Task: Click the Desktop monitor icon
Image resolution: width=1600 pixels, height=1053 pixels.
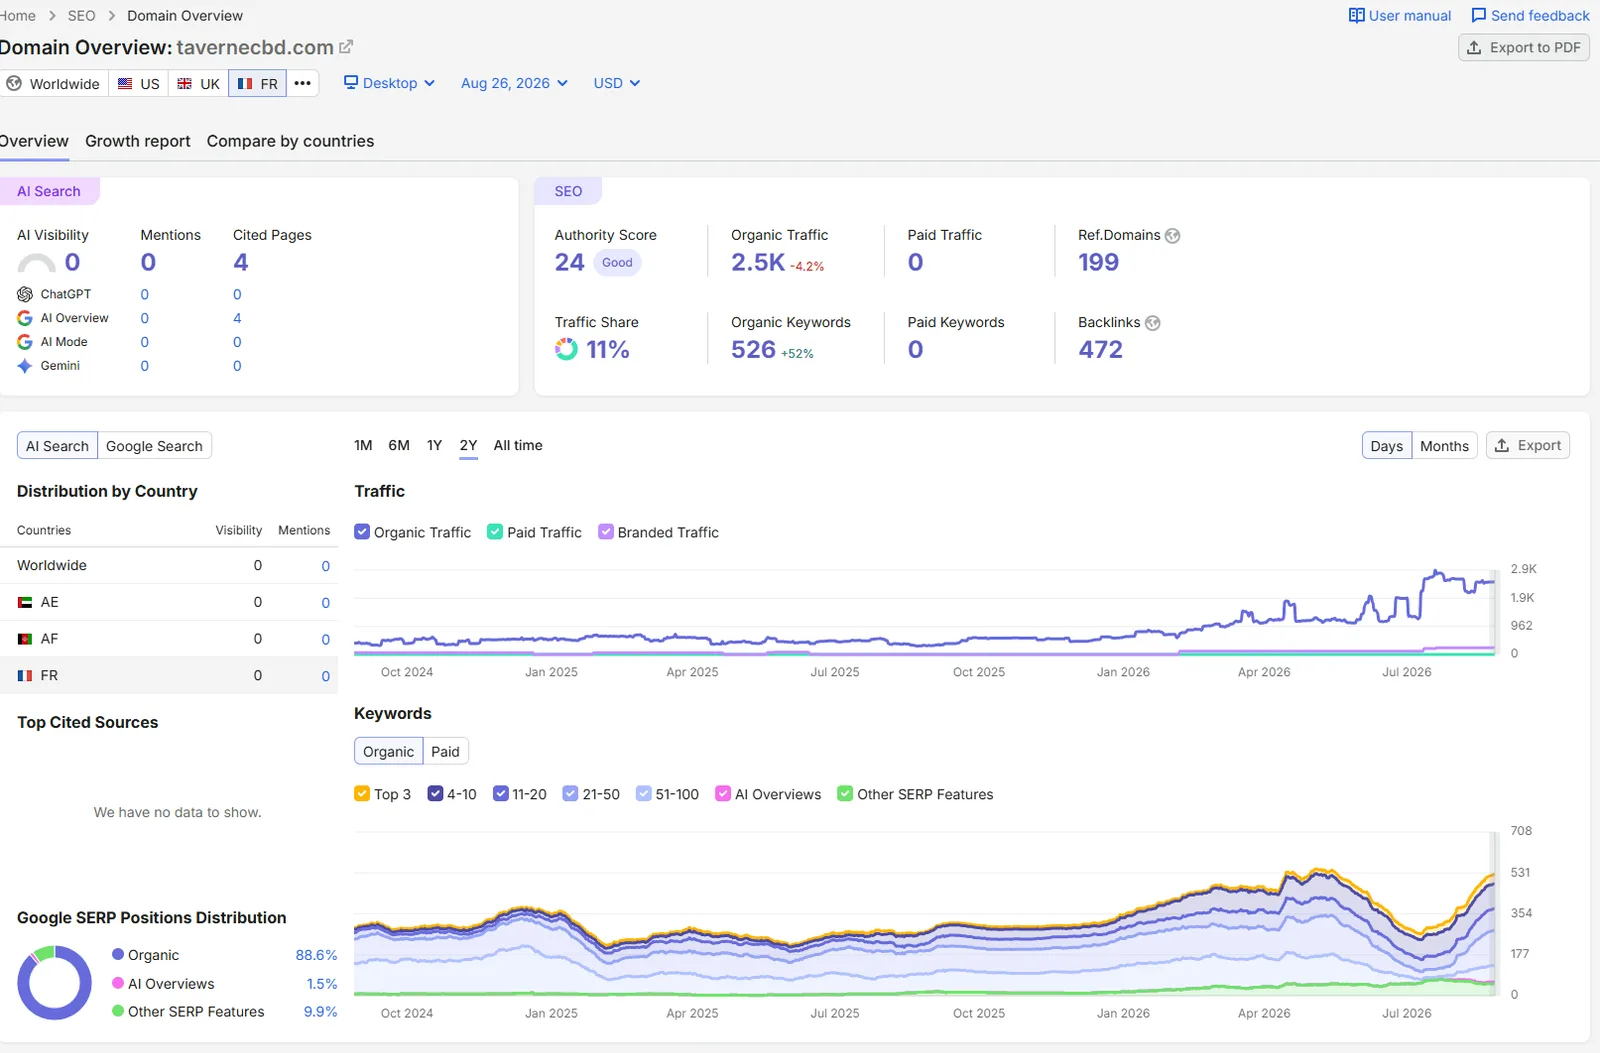Action: tap(350, 82)
